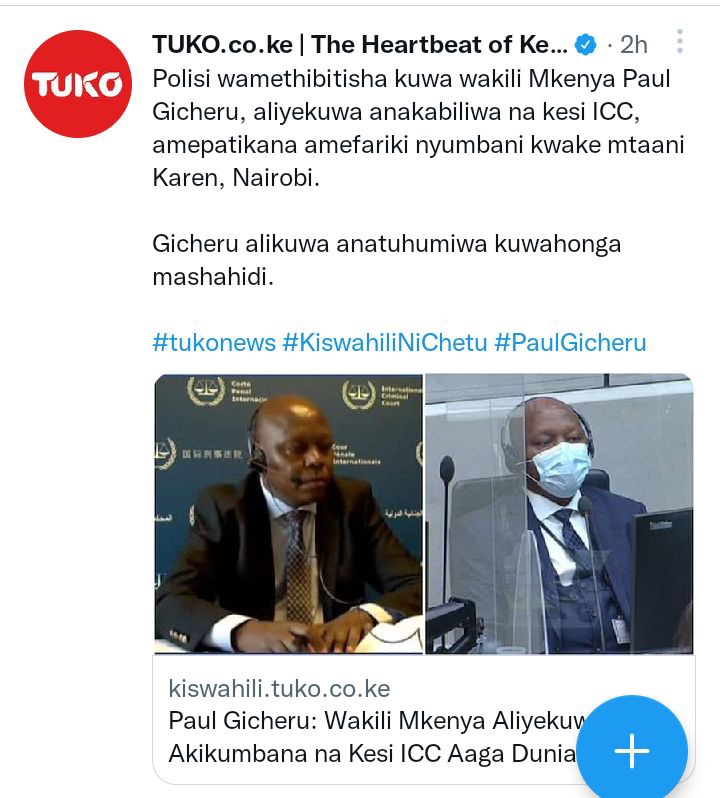The height and width of the screenshot is (798, 720).
Task: Tap the Akikumbana na Kesi ICC headline line
Action: click(372, 754)
